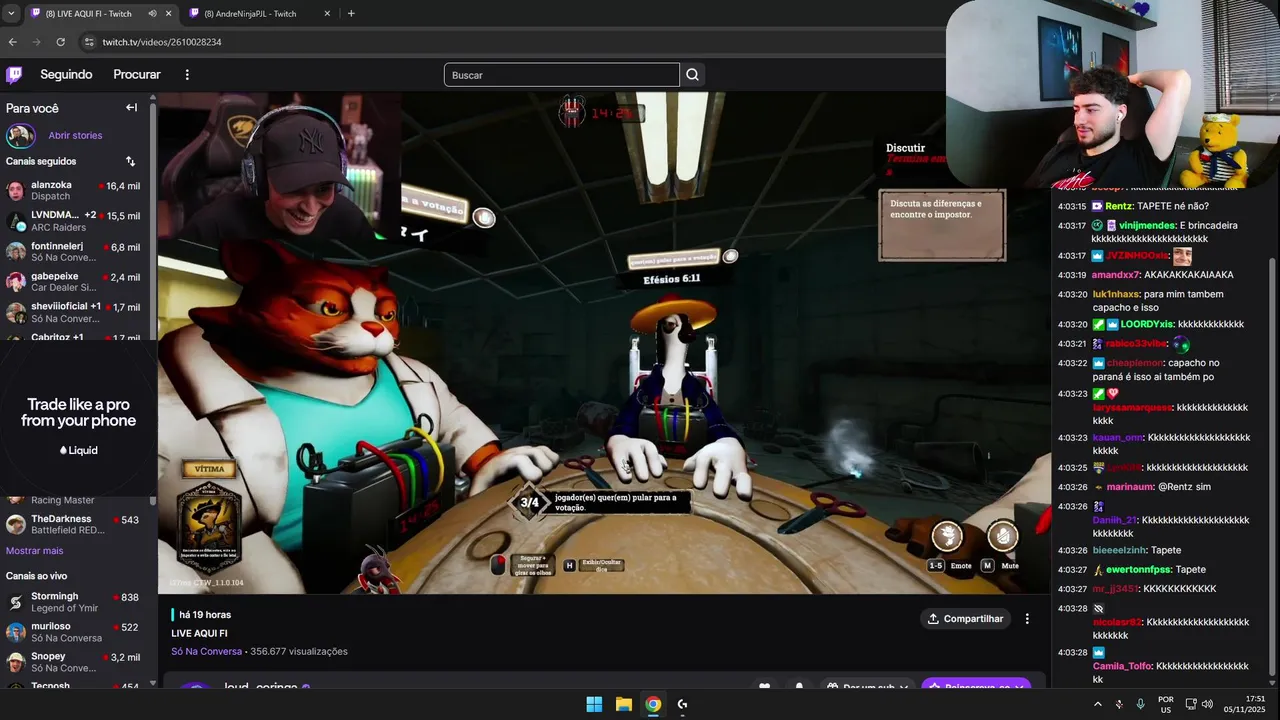The height and width of the screenshot is (720, 1280).
Task: Open the Só Na Conversa category link
Action: click(206, 652)
